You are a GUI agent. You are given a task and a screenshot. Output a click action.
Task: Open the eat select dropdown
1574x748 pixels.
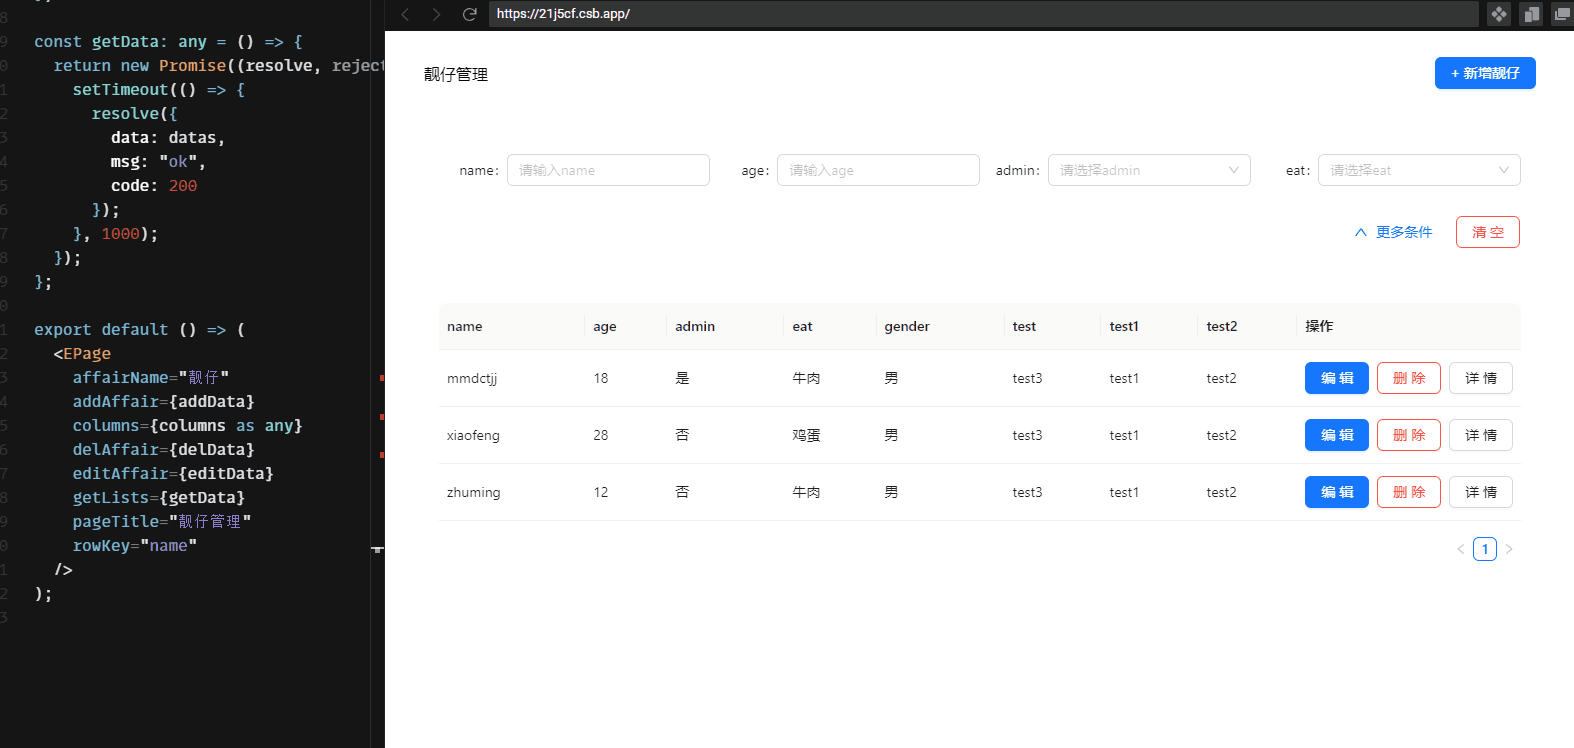coord(1419,170)
